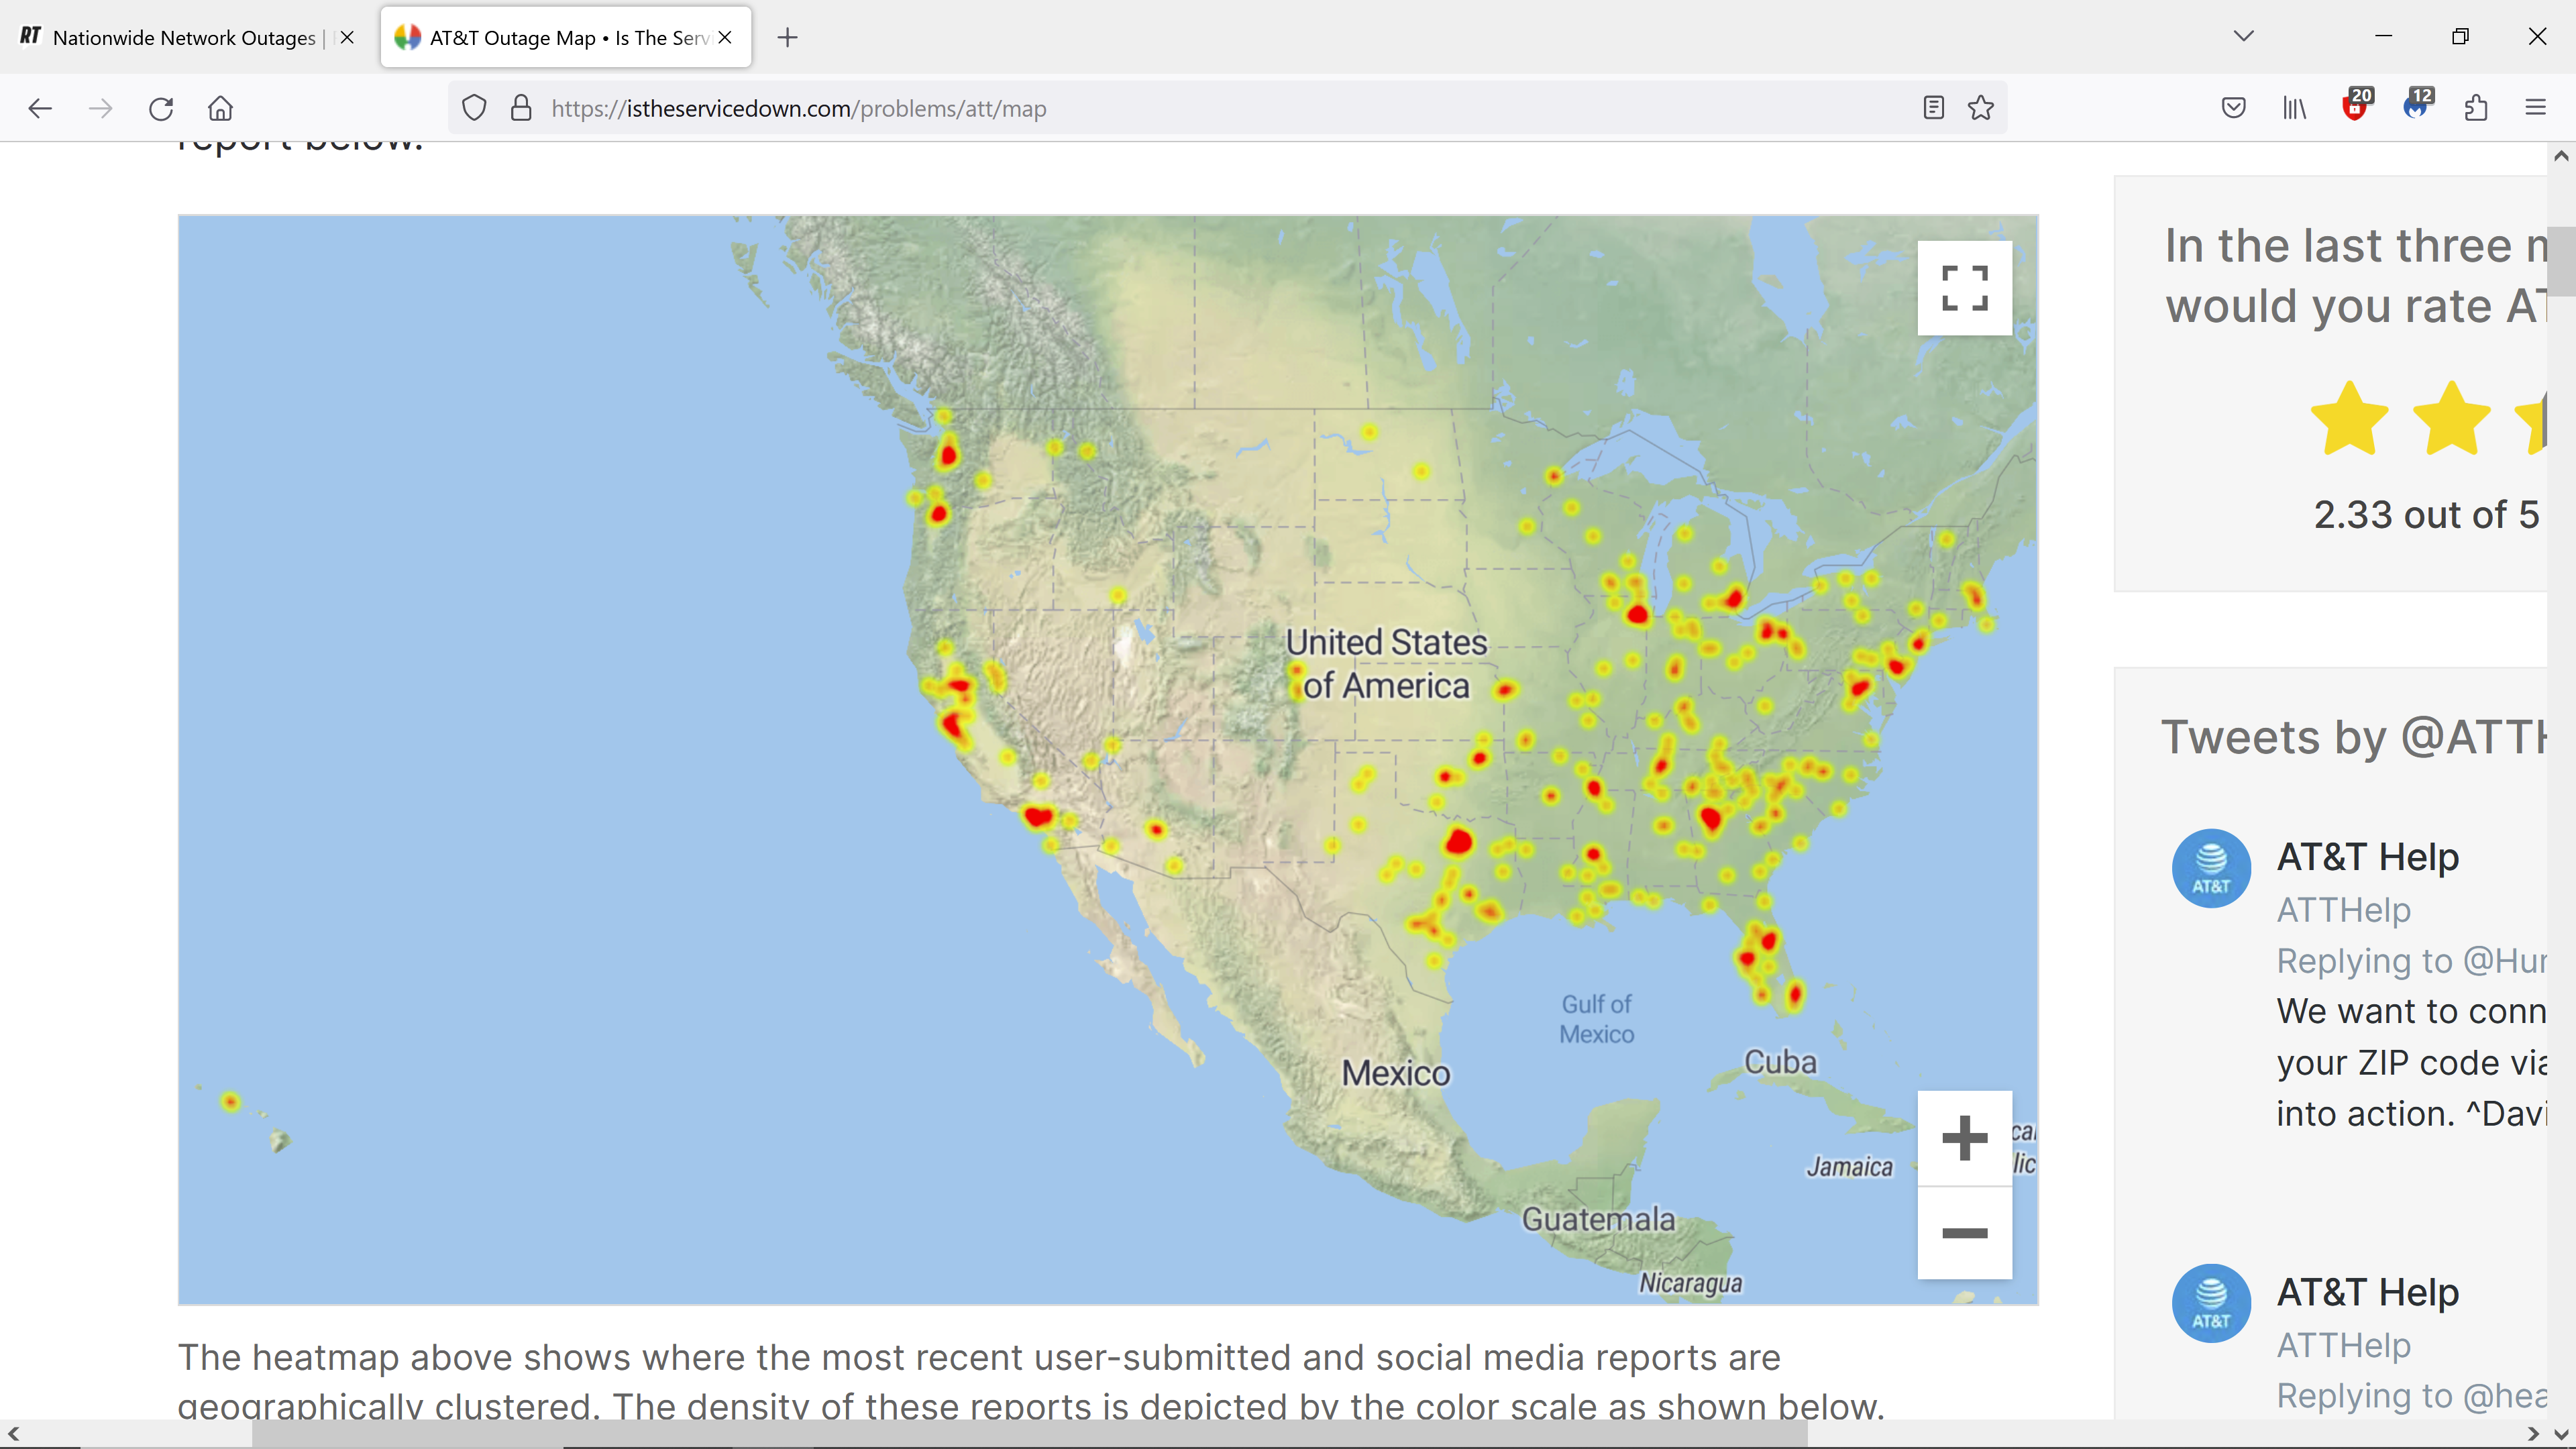This screenshot has height=1449, width=2576.
Task: Open the Save to Pocket icon
Action: pos(2233,108)
